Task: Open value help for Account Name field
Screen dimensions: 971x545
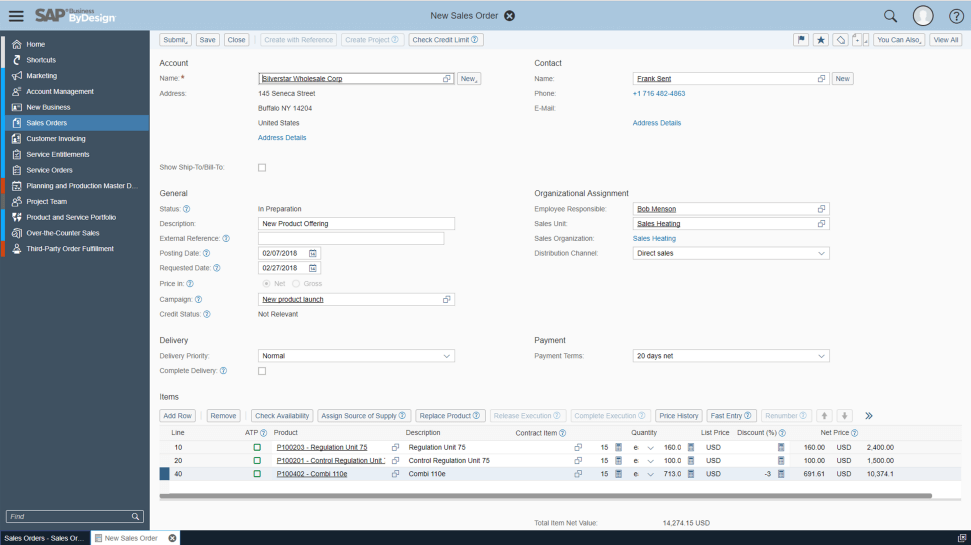Action: click(x=447, y=79)
